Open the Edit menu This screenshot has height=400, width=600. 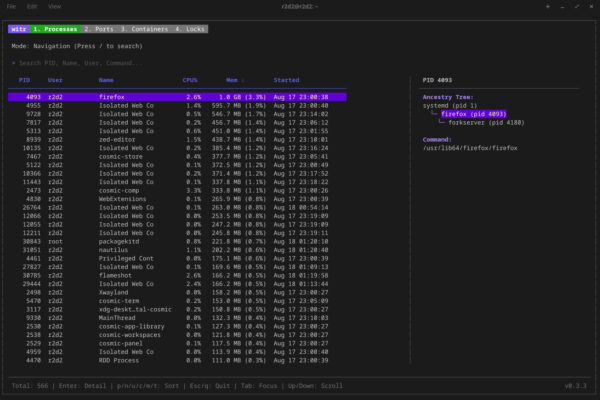[32, 7]
